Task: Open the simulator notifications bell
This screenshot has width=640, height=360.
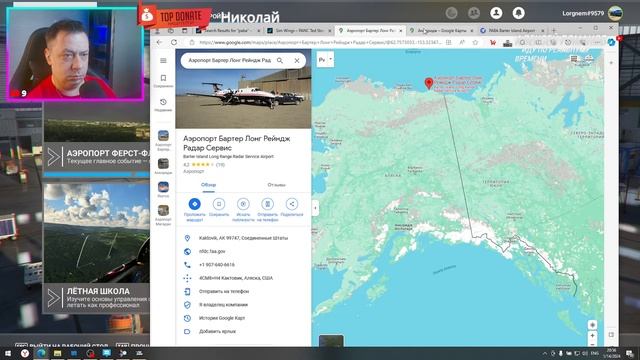Action: click(x=518, y=13)
